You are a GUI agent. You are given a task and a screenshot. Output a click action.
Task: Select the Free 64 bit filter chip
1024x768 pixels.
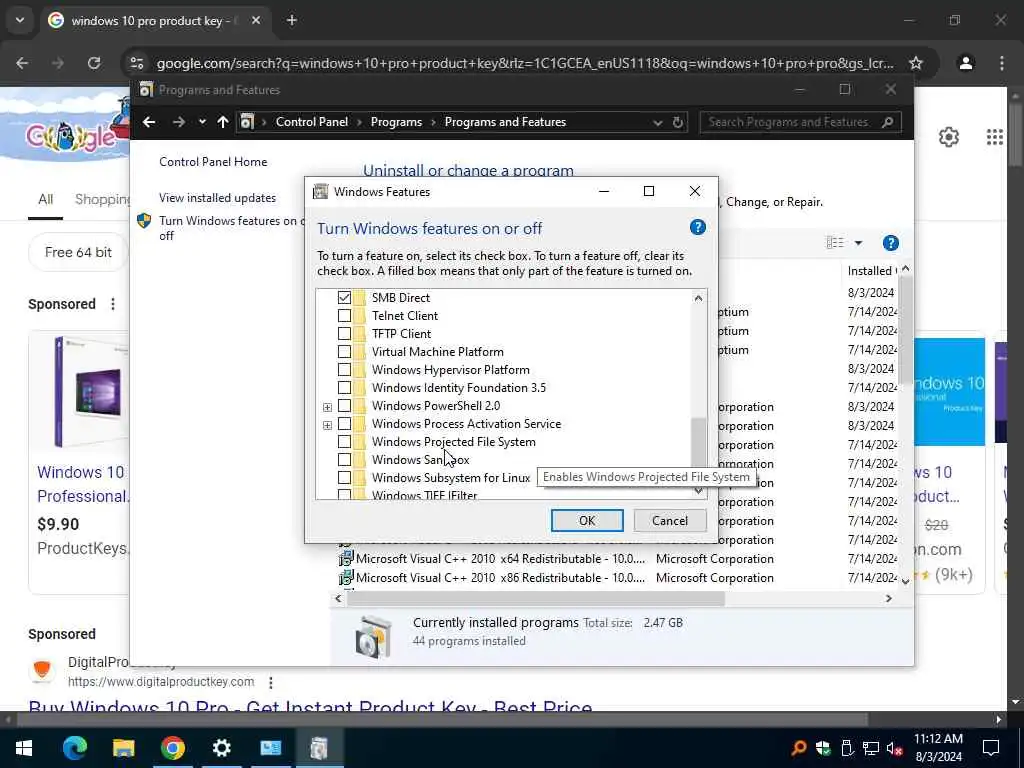[78, 252]
